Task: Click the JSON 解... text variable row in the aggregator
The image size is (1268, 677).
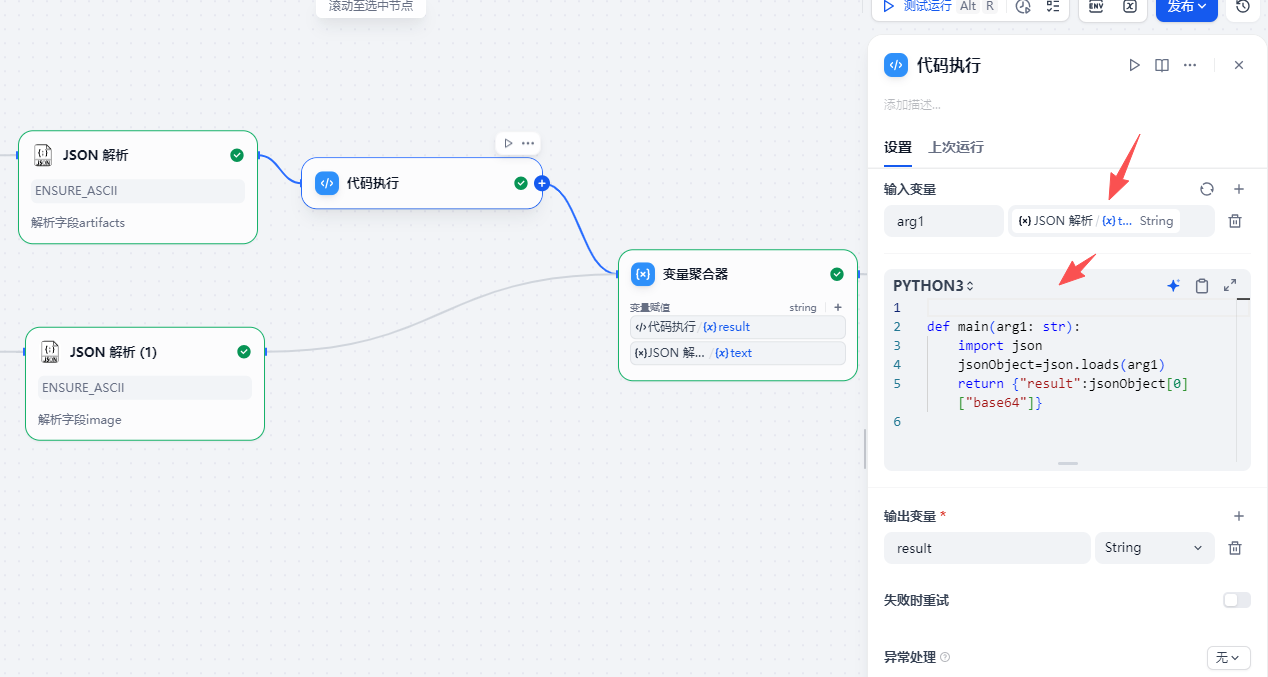Action: coord(738,353)
